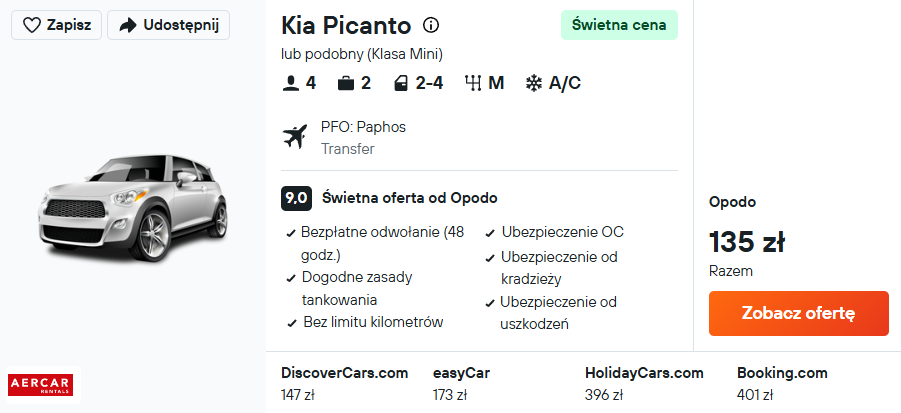Click the air conditioning snowflake icon
Viewport: 901px width, 413px height.
[534, 83]
